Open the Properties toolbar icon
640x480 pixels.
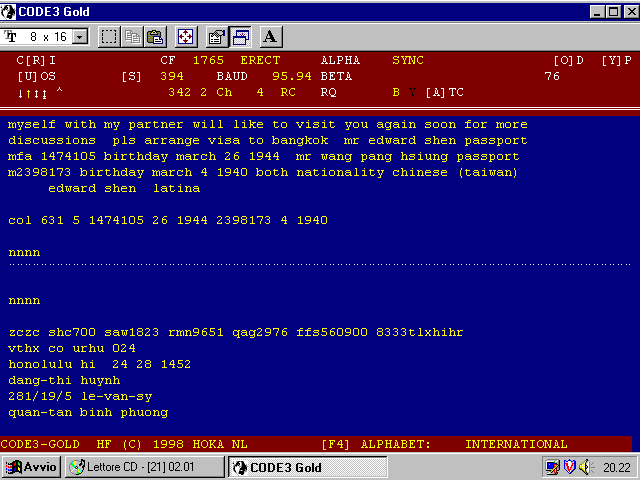click(216, 37)
